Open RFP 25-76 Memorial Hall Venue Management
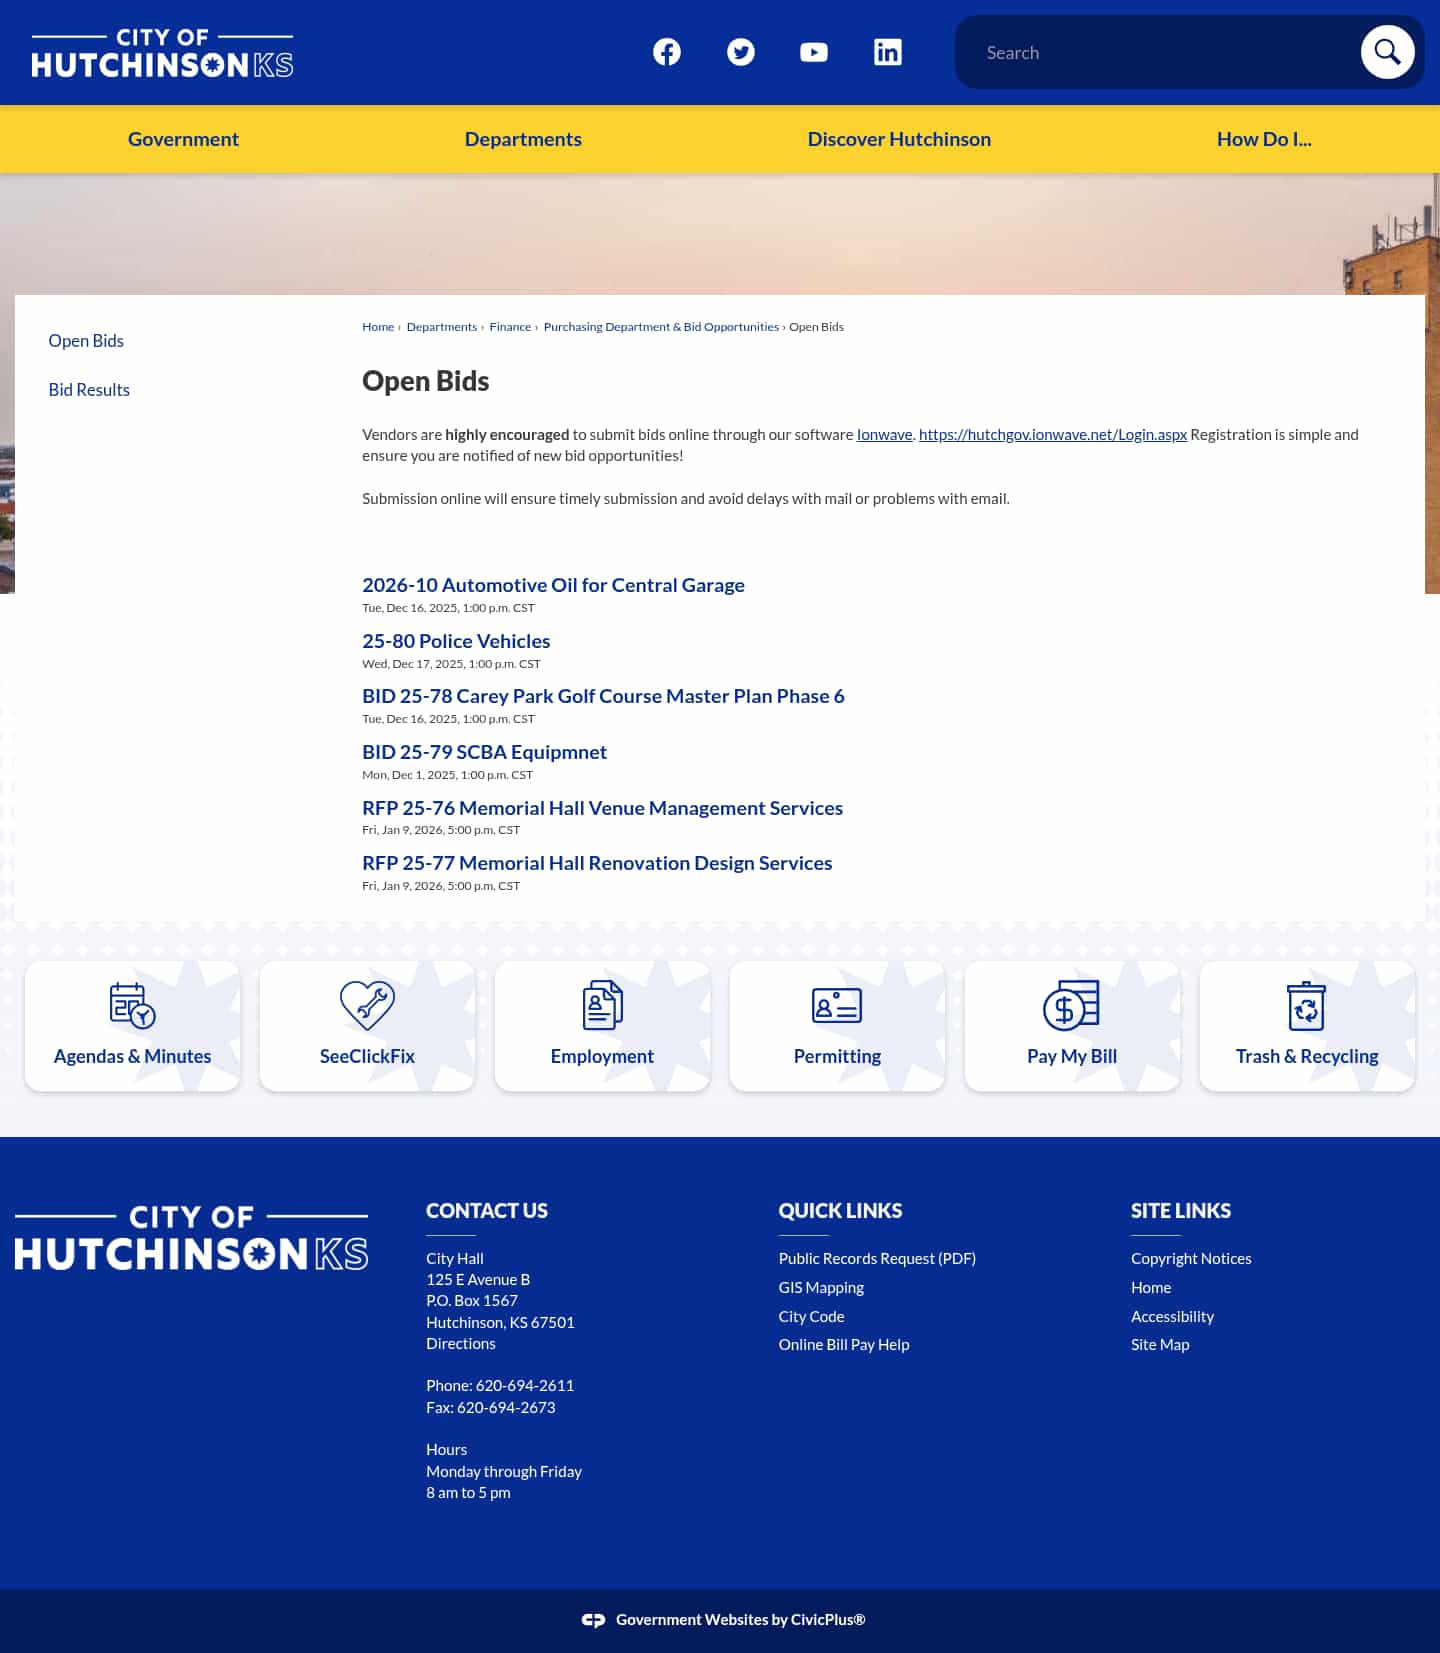The height and width of the screenshot is (1653, 1440). [602, 808]
